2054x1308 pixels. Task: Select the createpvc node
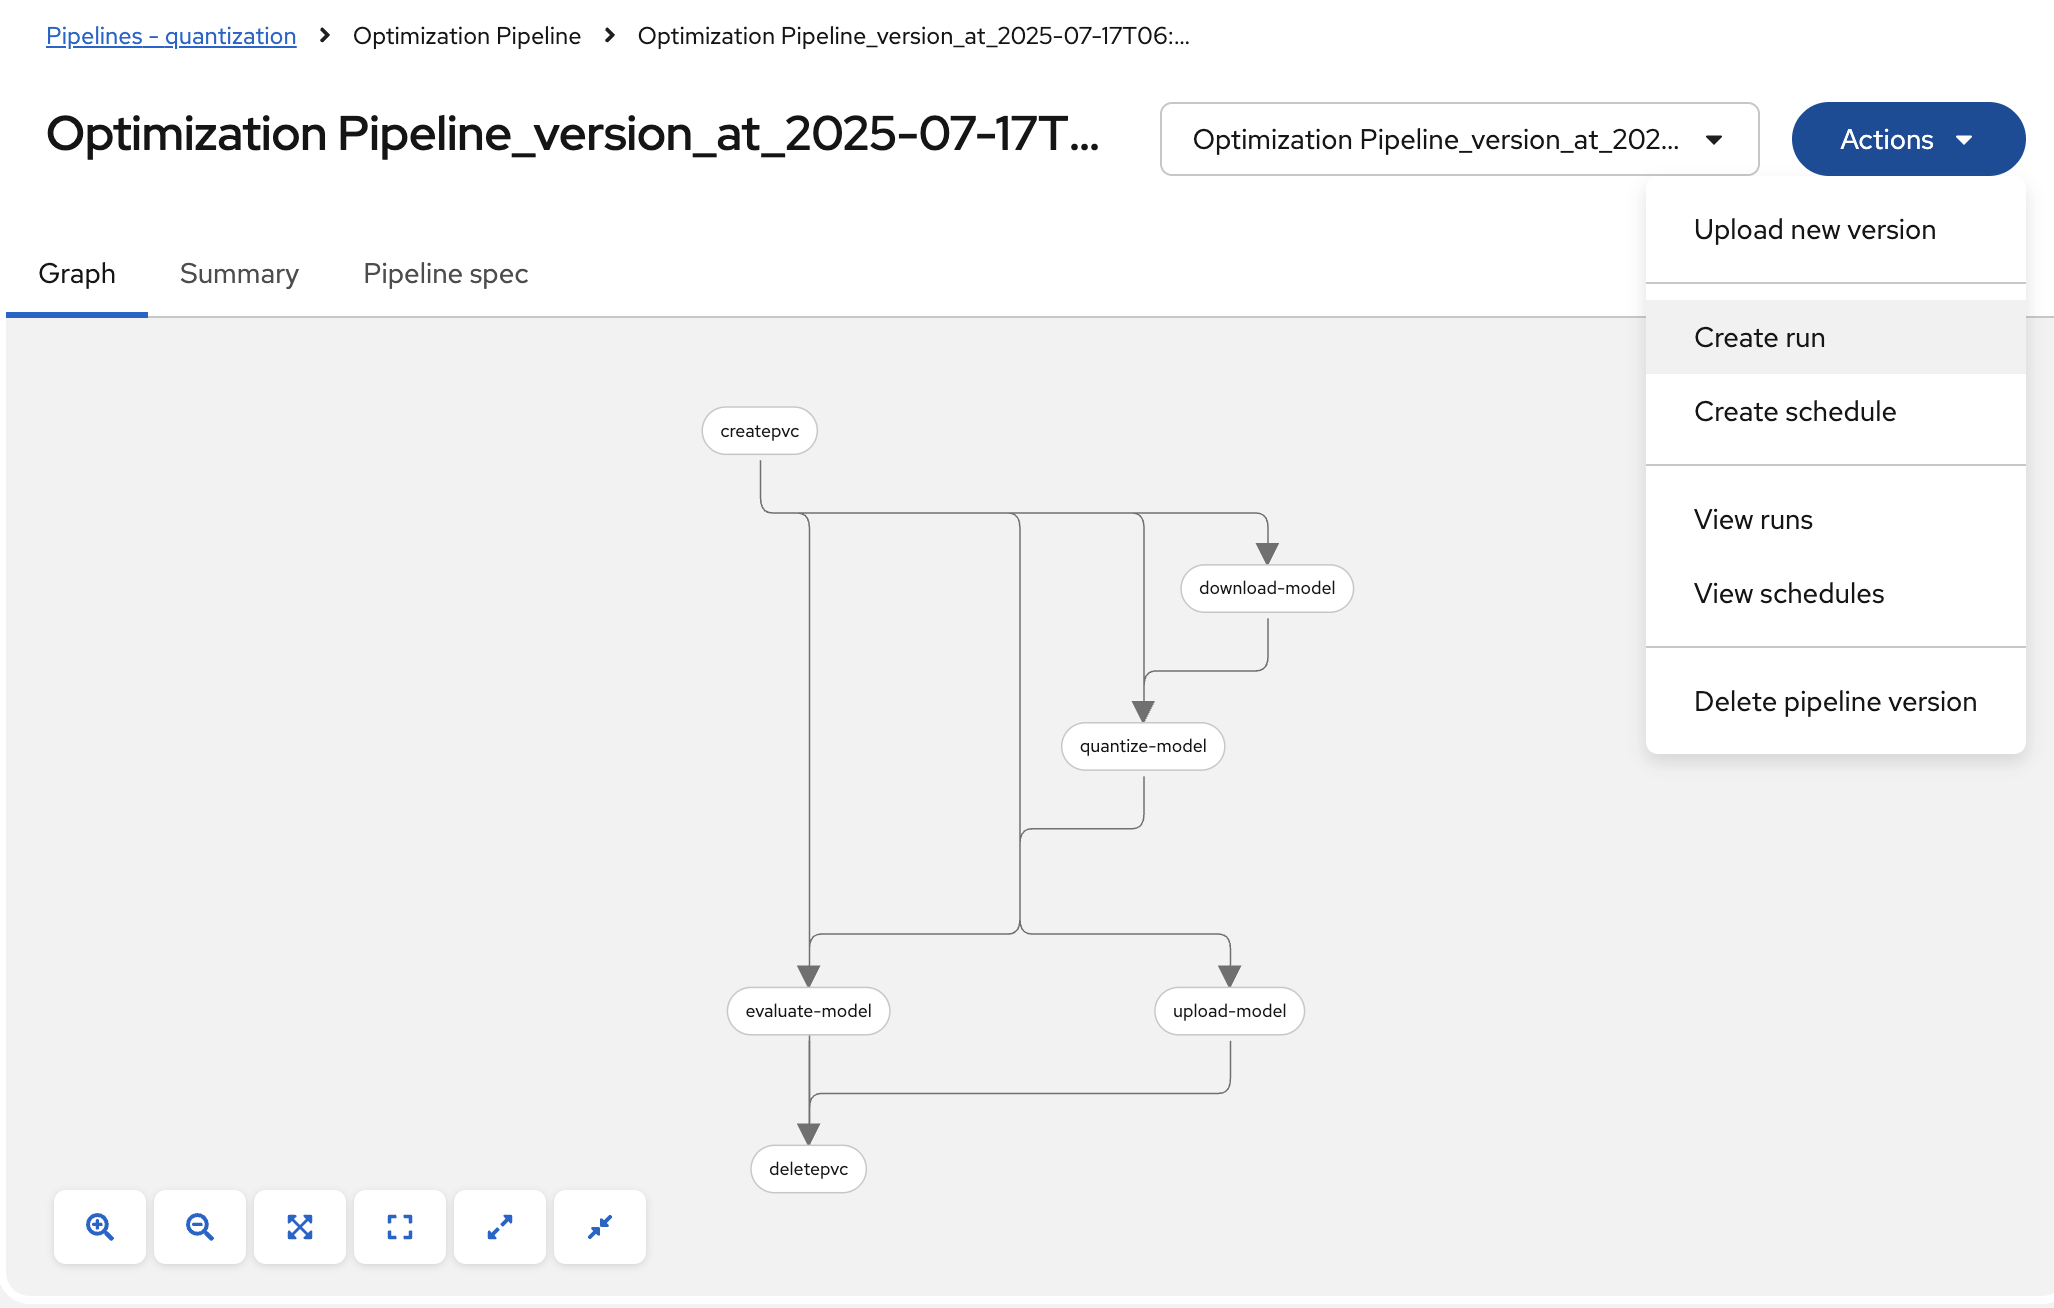pos(760,431)
